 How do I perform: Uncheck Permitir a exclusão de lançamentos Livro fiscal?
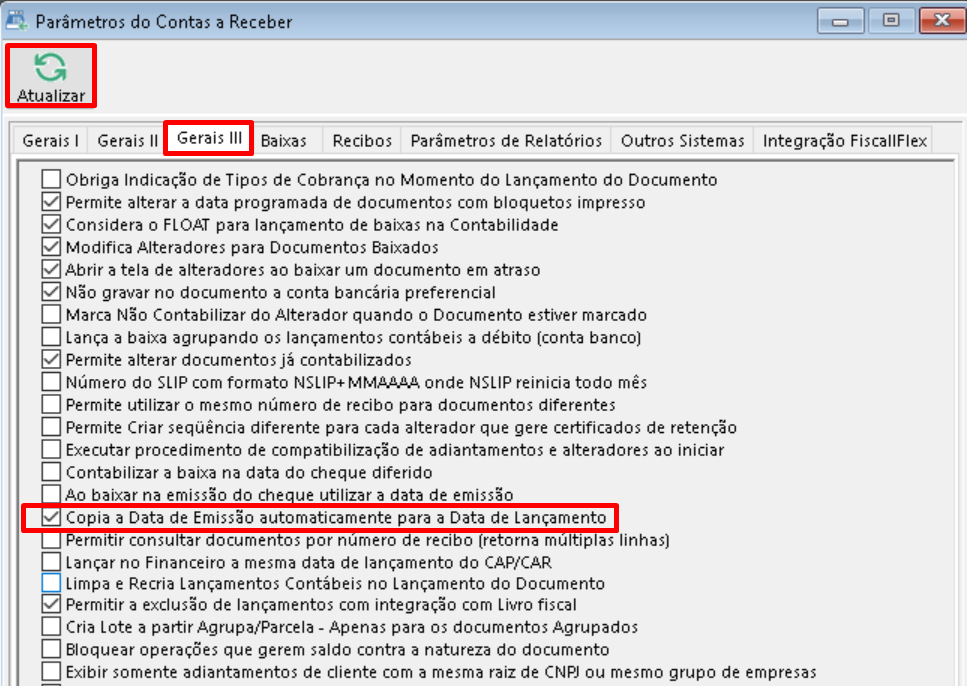[x=51, y=605]
